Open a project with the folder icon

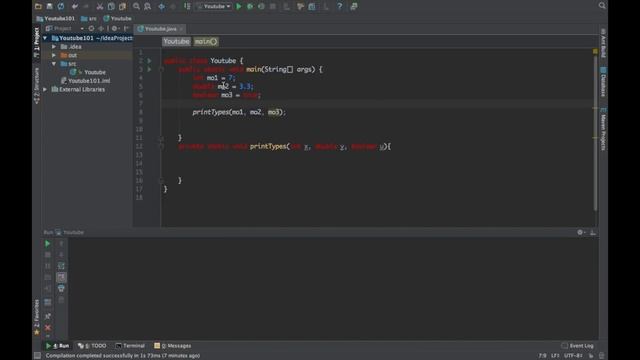[38, 6]
